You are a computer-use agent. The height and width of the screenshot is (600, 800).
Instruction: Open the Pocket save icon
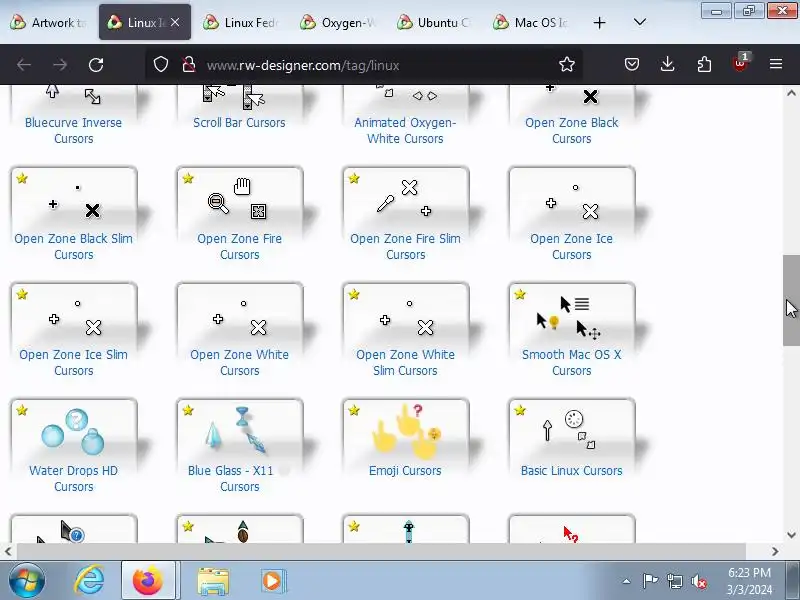point(632,64)
